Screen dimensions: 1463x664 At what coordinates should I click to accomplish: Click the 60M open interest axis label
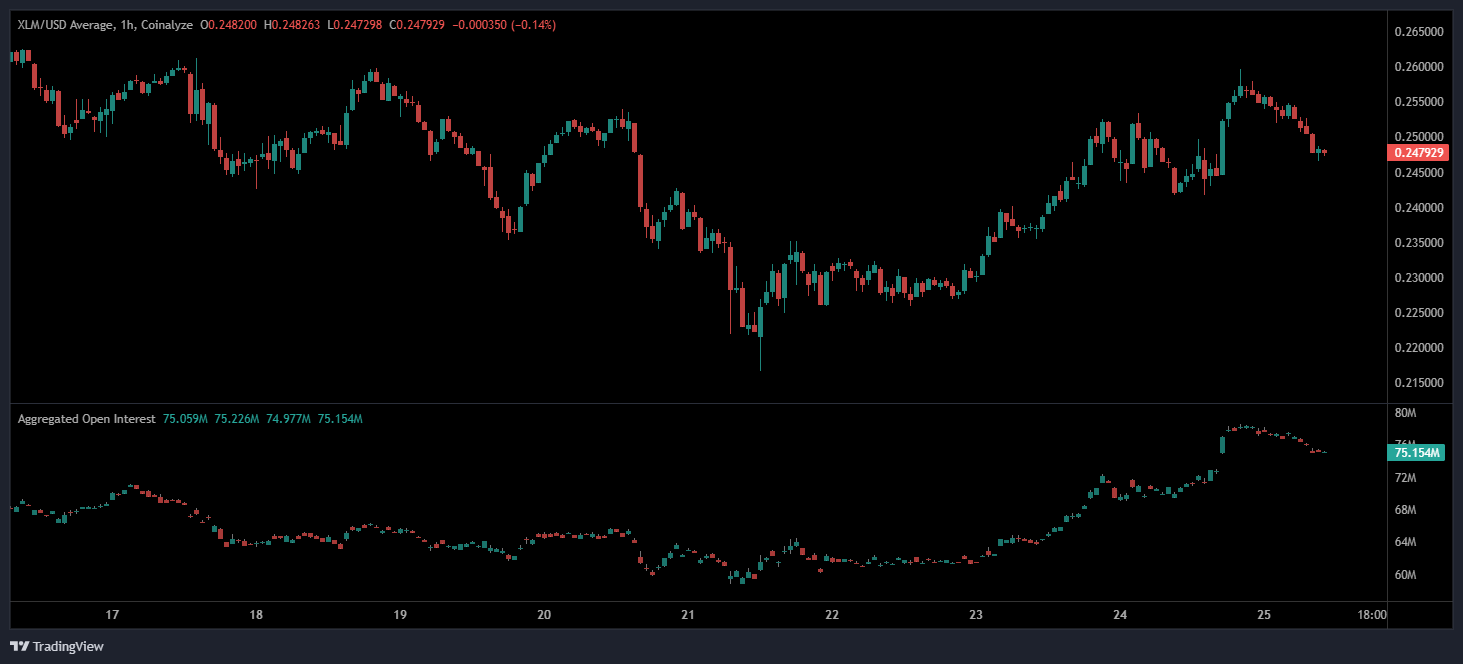(1405, 575)
